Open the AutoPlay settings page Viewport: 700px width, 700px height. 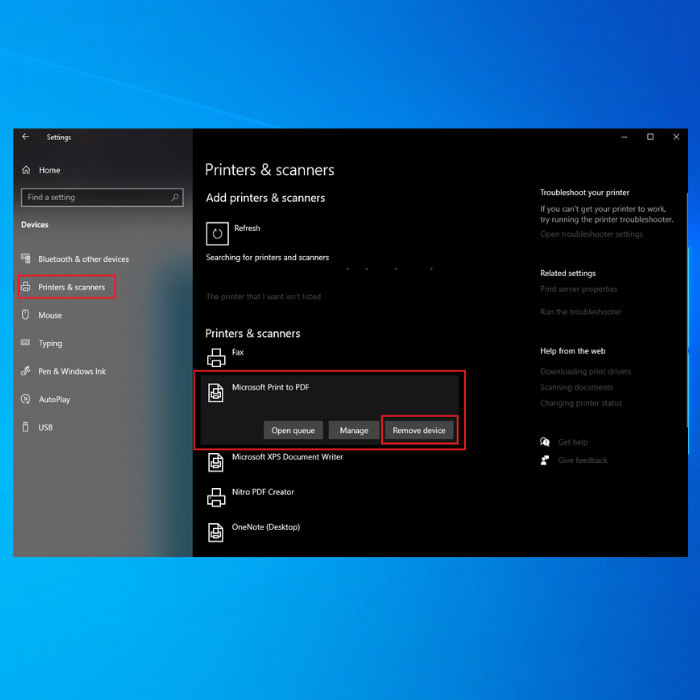(x=54, y=400)
